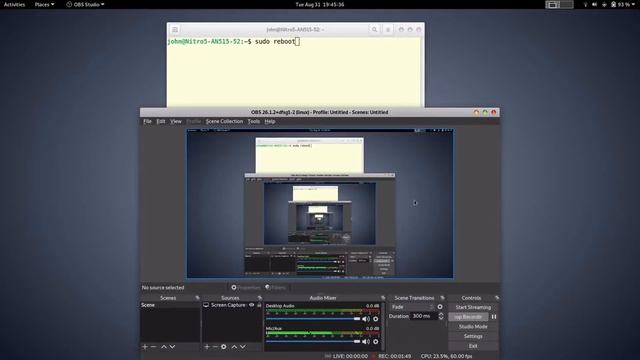Pause the recording
Screen dimensions: 640x360
click(494, 317)
